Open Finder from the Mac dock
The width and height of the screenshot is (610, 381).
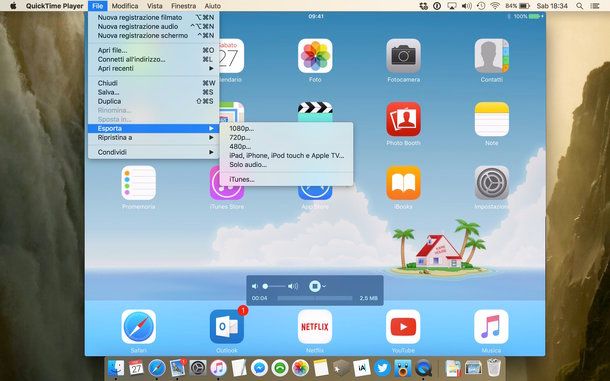tap(116, 368)
